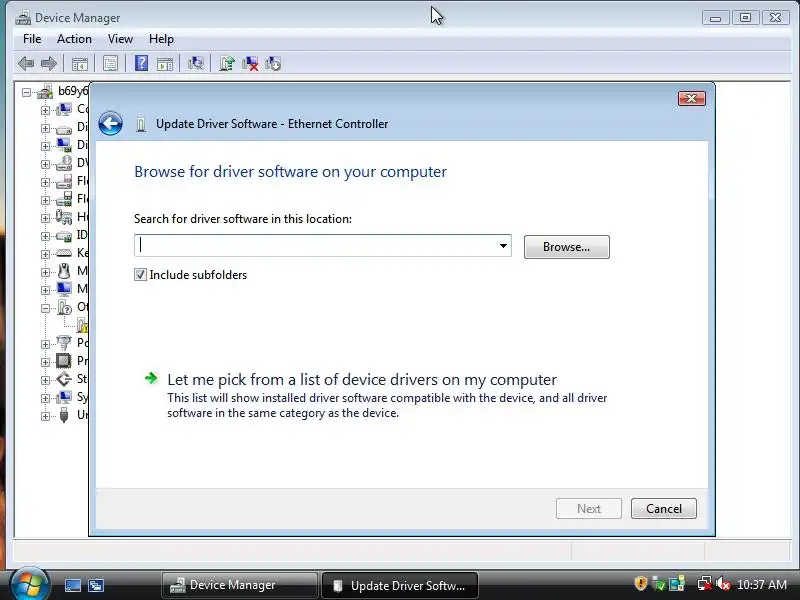
Task: Click the green arrow beside Let me pick
Action: pos(151,378)
